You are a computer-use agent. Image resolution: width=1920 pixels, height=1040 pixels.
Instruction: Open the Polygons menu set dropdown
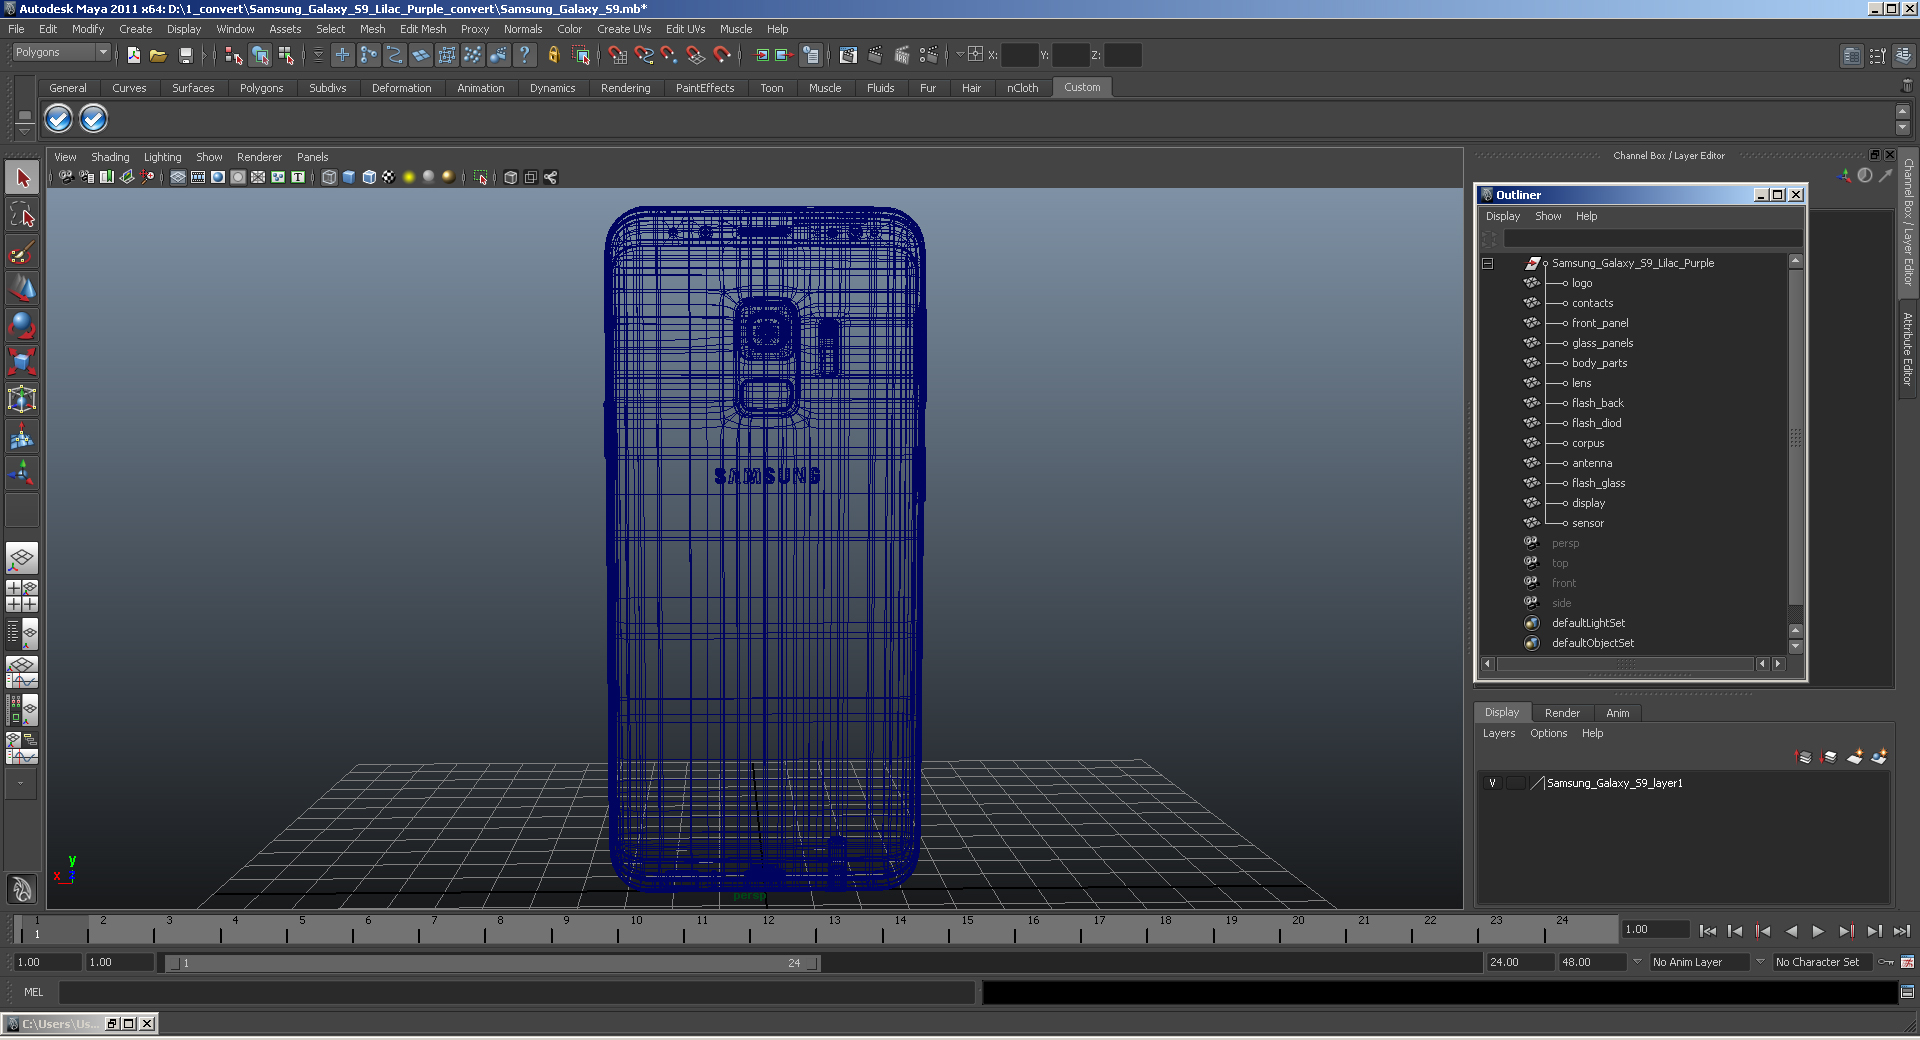point(61,52)
